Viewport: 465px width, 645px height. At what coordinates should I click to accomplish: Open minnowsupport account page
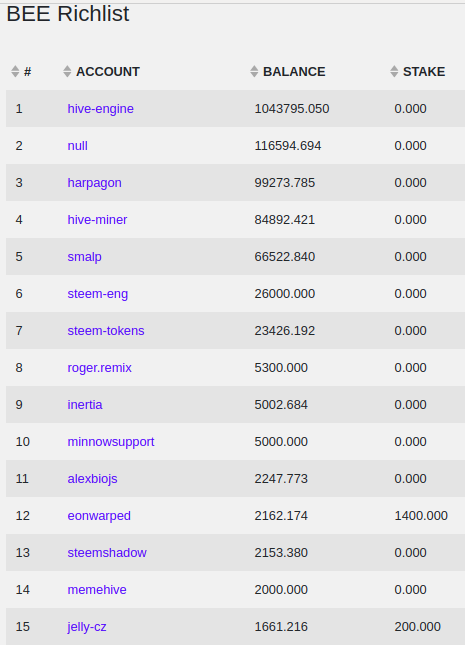(111, 442)
